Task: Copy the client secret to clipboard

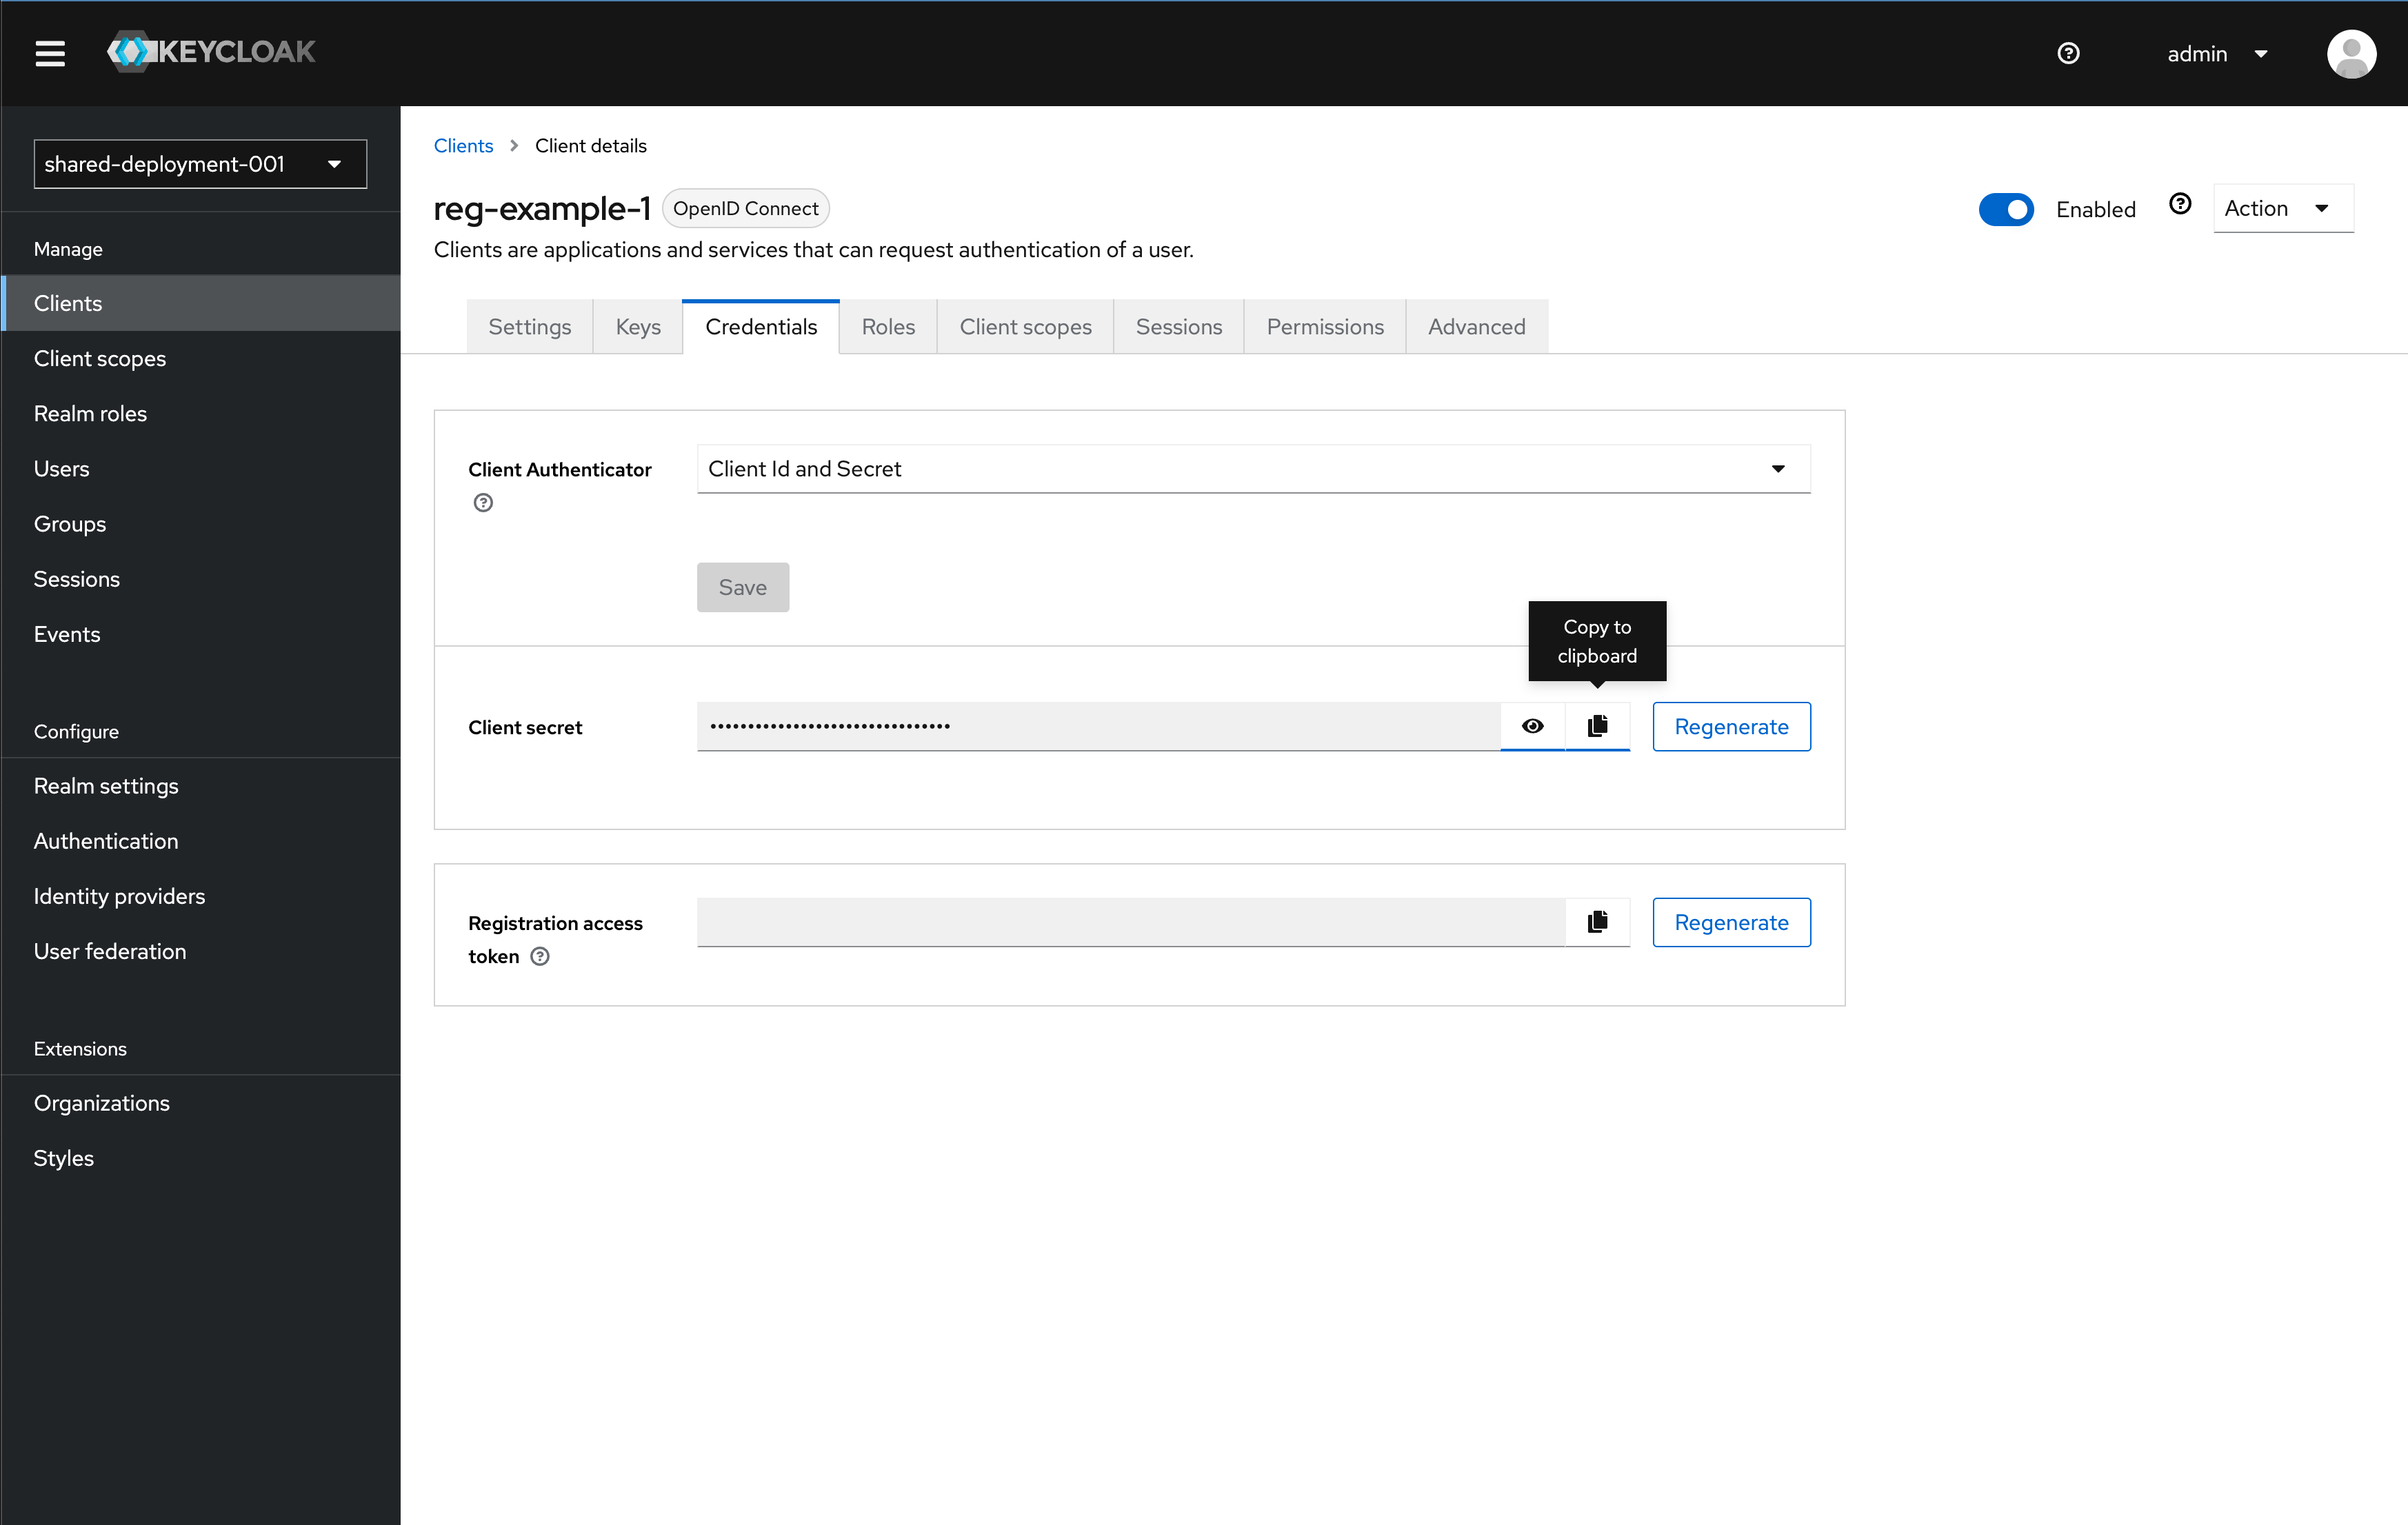Action: 1596,726
